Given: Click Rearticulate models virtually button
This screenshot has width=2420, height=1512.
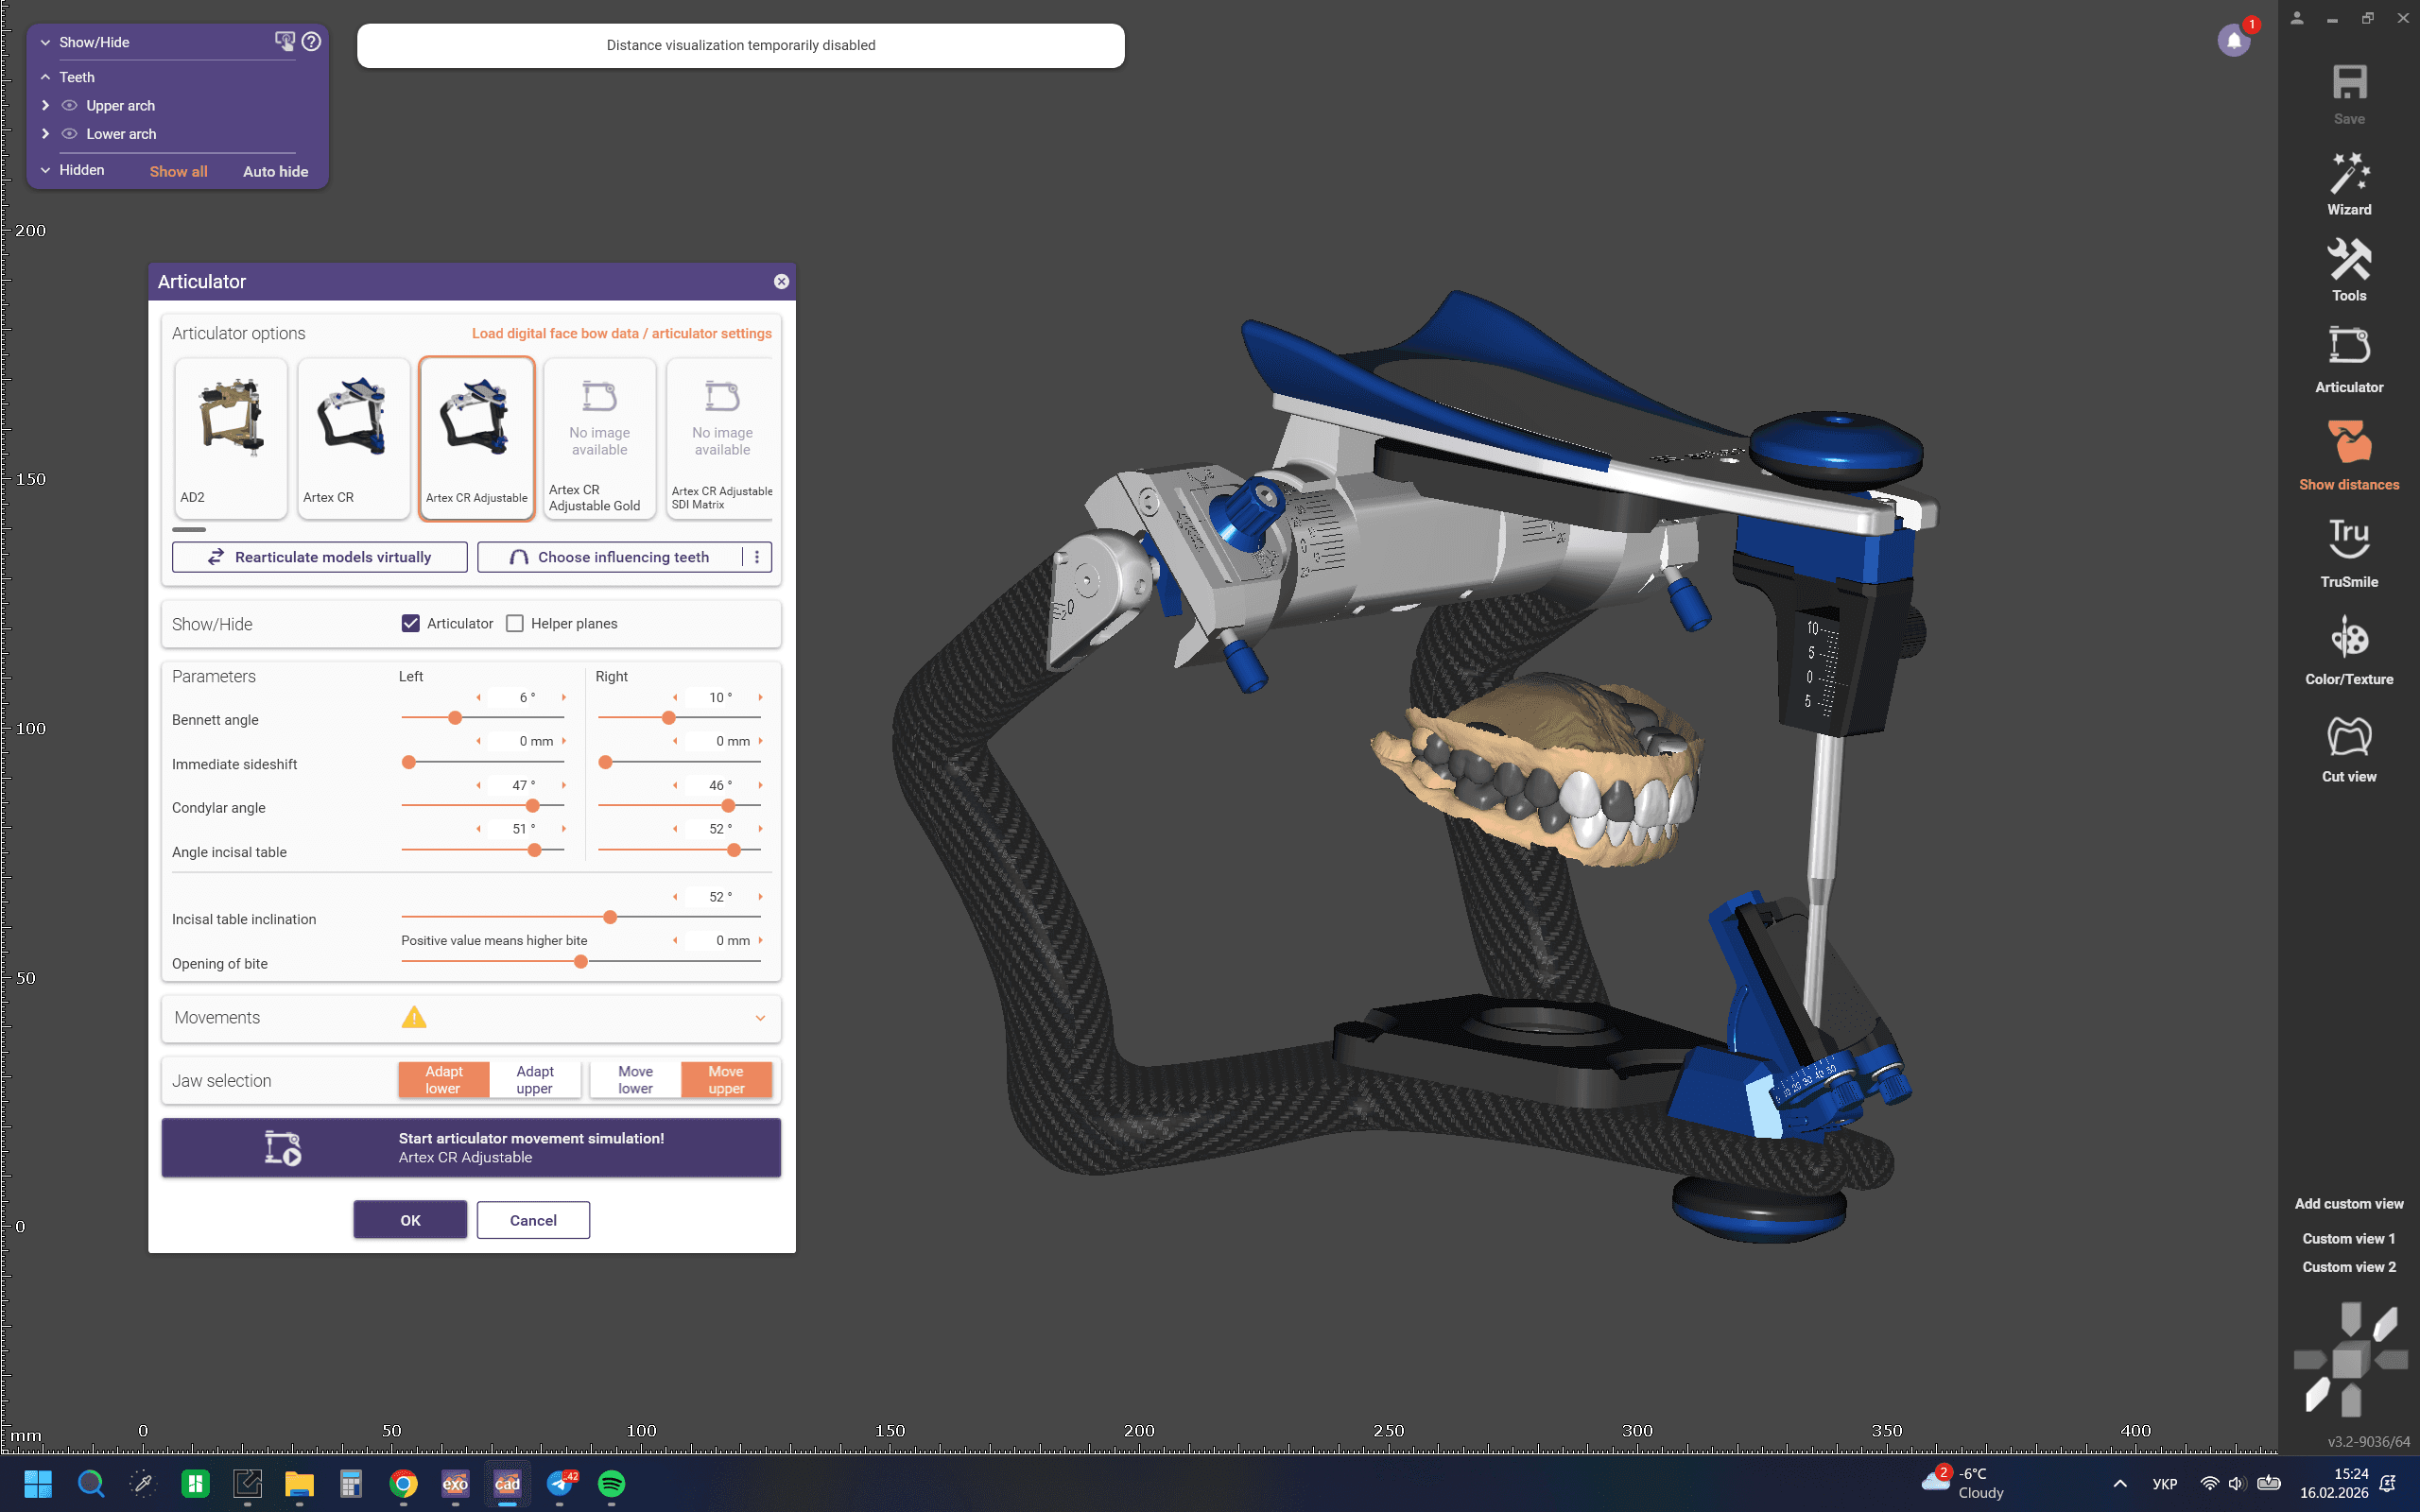Looking at the screenshot, I should [319, 557].
